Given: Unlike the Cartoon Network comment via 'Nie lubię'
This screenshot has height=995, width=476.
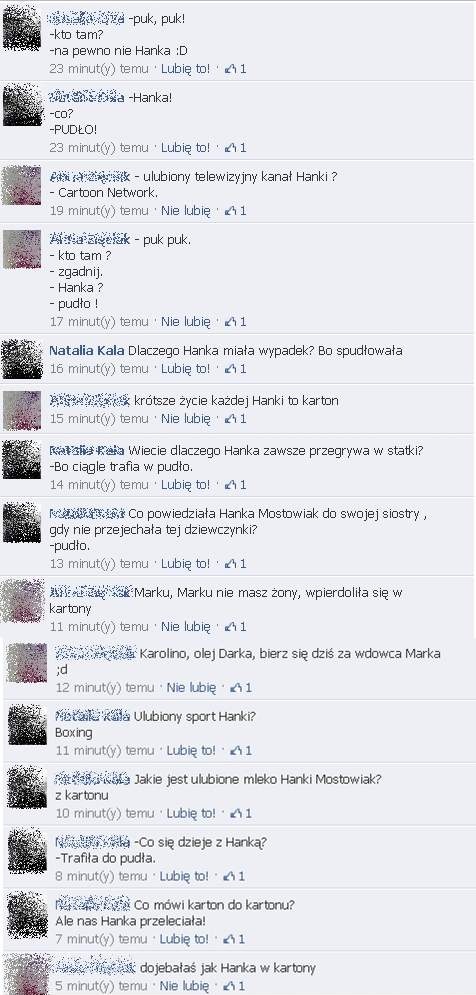Looking at the screenshot, I should tap(185, 210).
